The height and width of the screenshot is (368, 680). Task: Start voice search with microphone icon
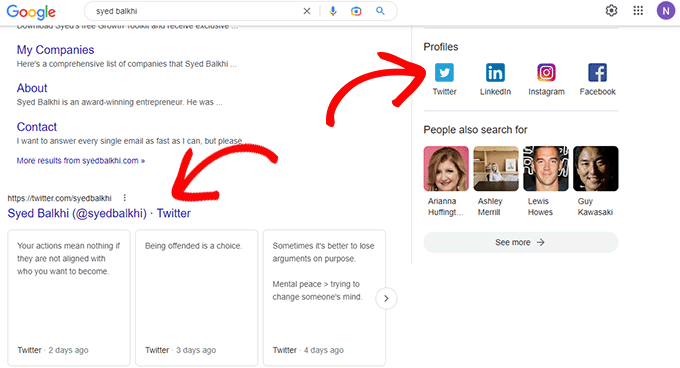tap(333, 11)
